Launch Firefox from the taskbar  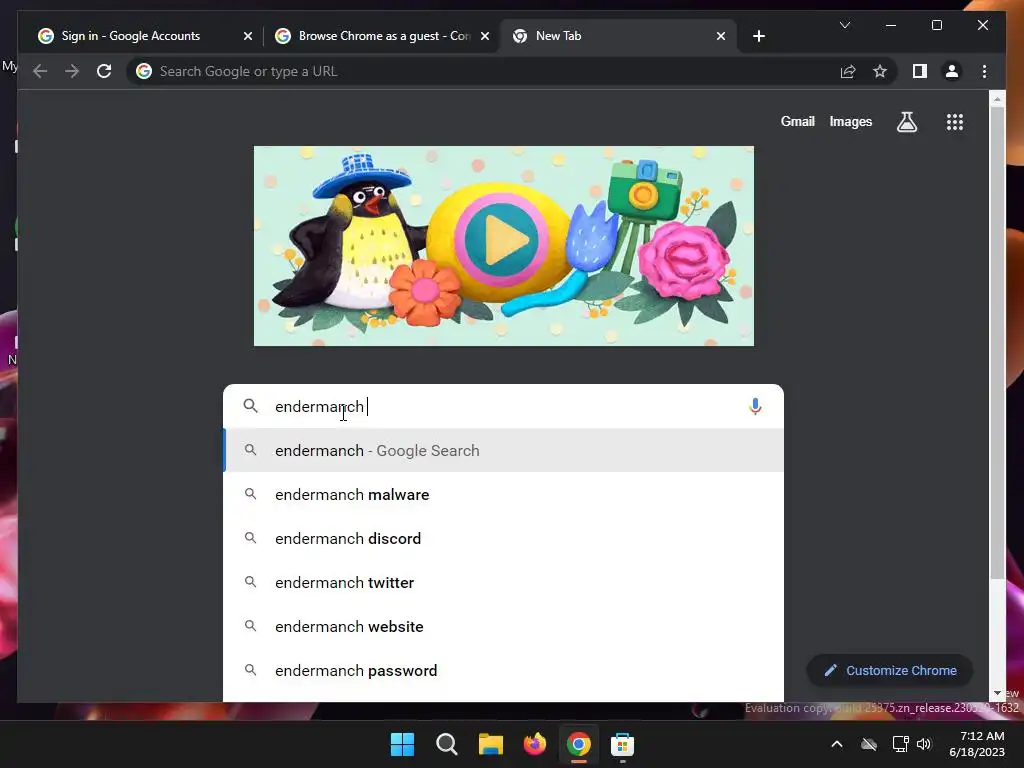coord(534,744)
